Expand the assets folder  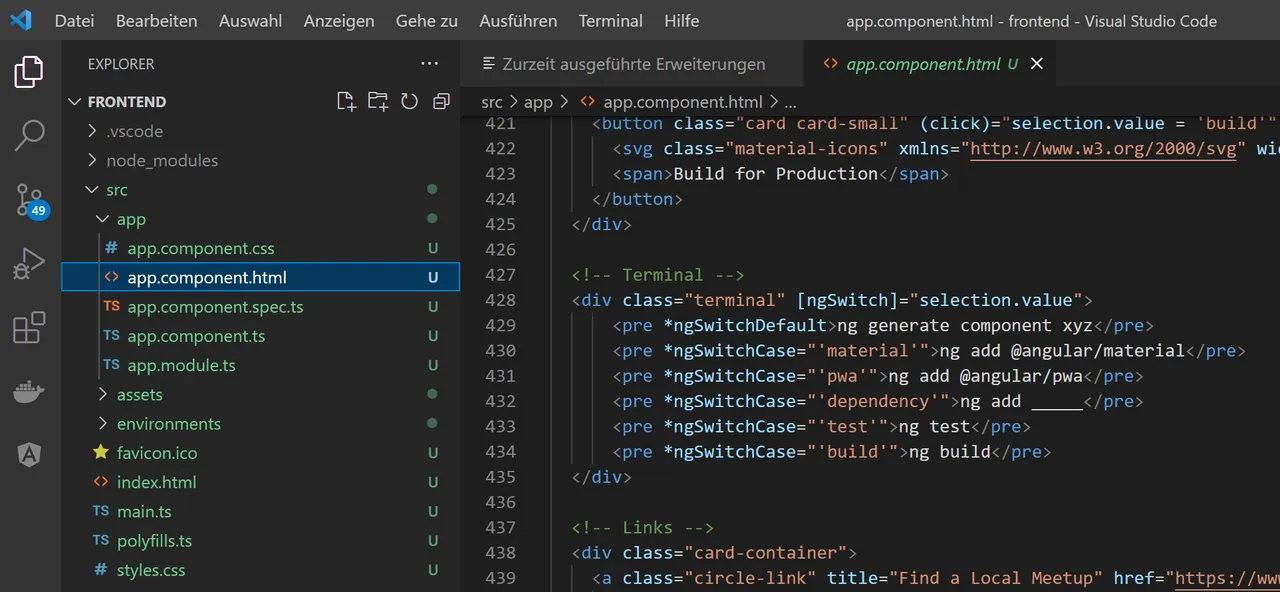139,394
